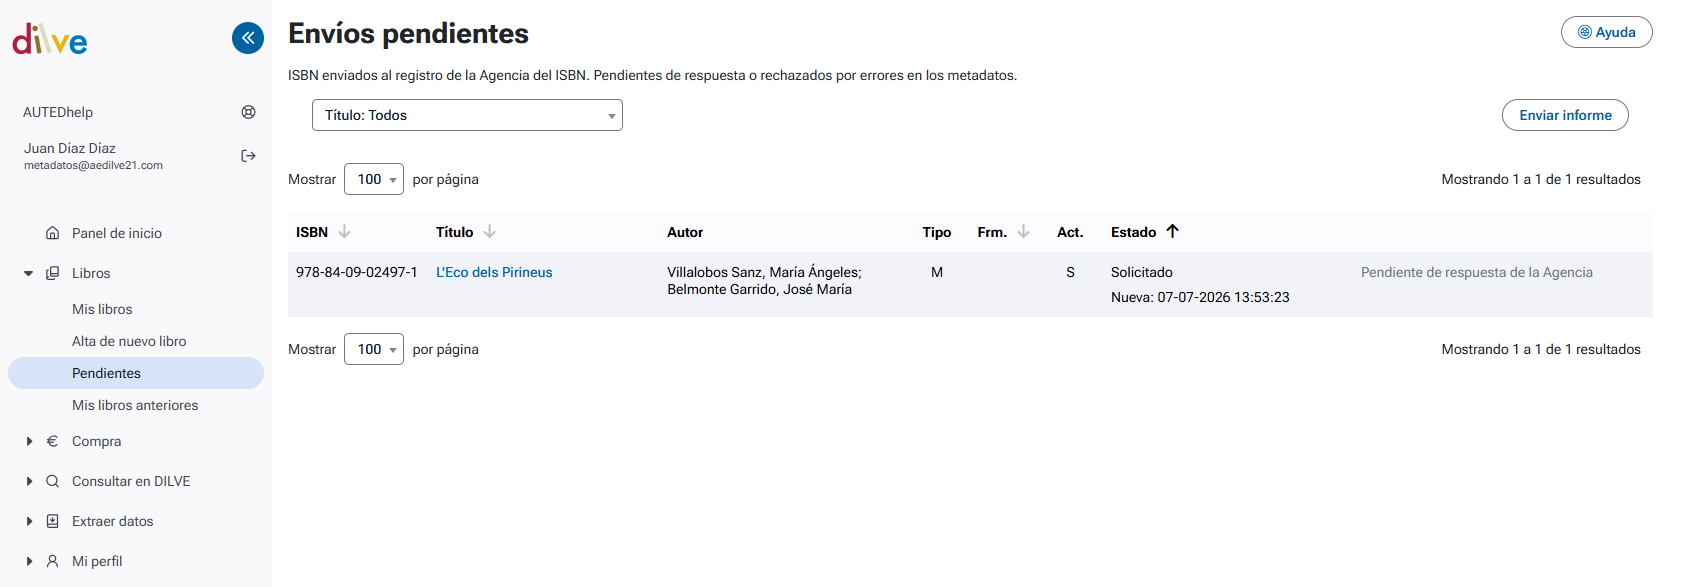Viewport: 1684px width, 587px height.
Task: Open the Título: Todos filter dropdown
Action: [x=467, y=115]
